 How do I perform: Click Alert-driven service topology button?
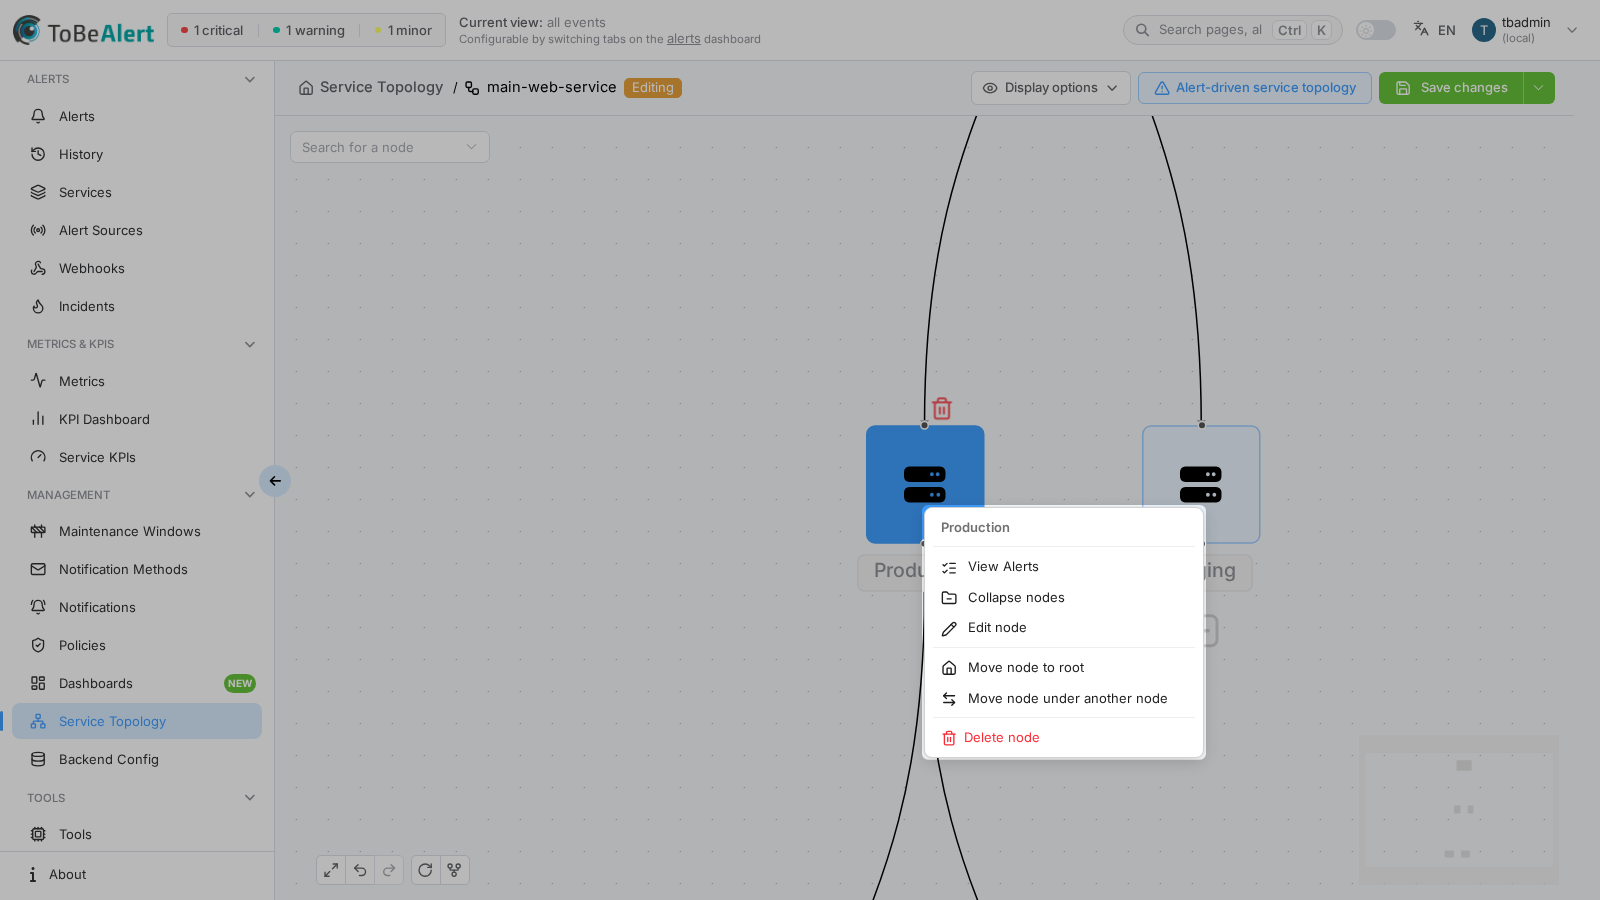[1255, 88]
